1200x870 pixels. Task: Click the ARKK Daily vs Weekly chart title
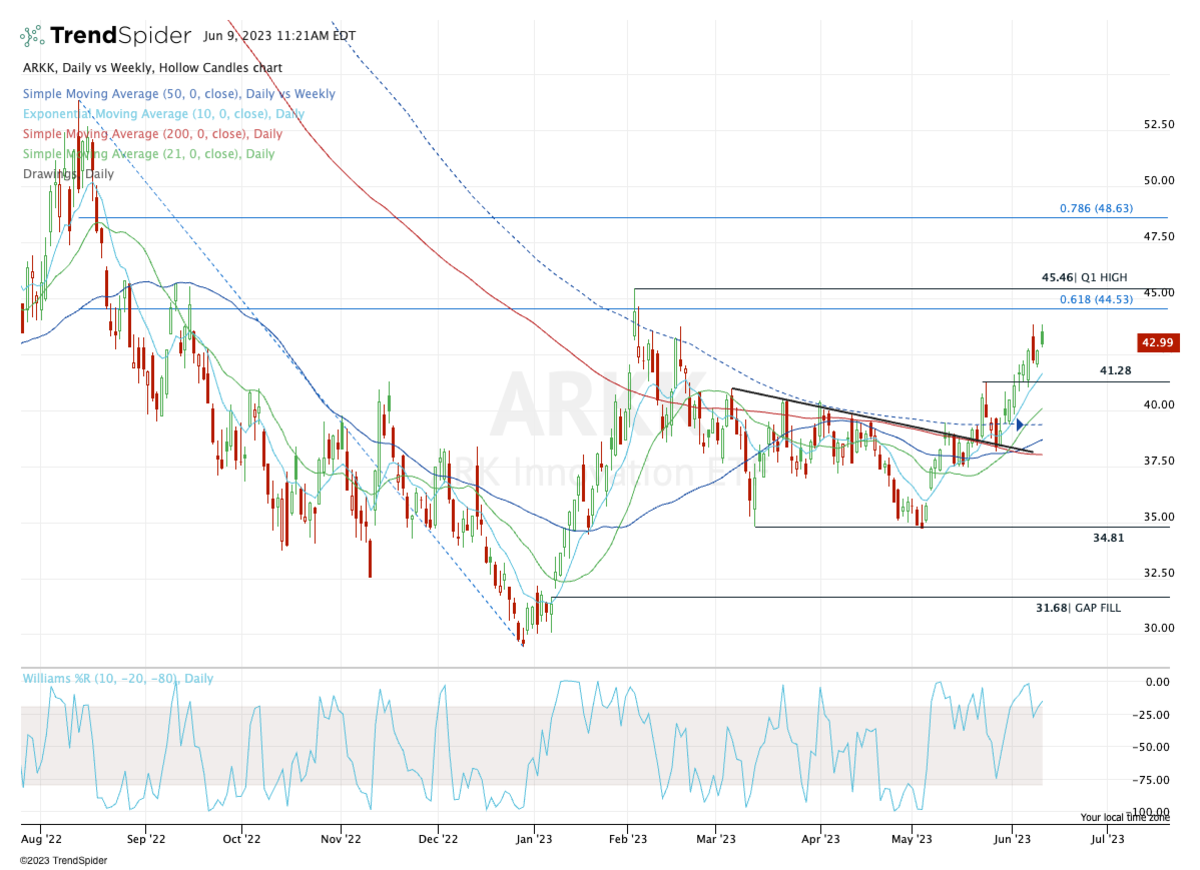pyautogui.click(x=151, y=68)
